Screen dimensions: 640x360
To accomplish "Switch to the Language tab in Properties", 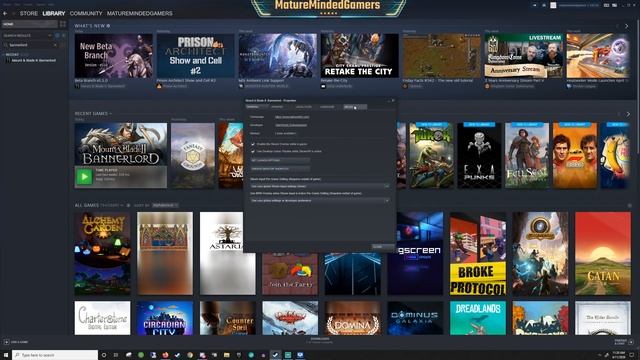I will 327,107.
